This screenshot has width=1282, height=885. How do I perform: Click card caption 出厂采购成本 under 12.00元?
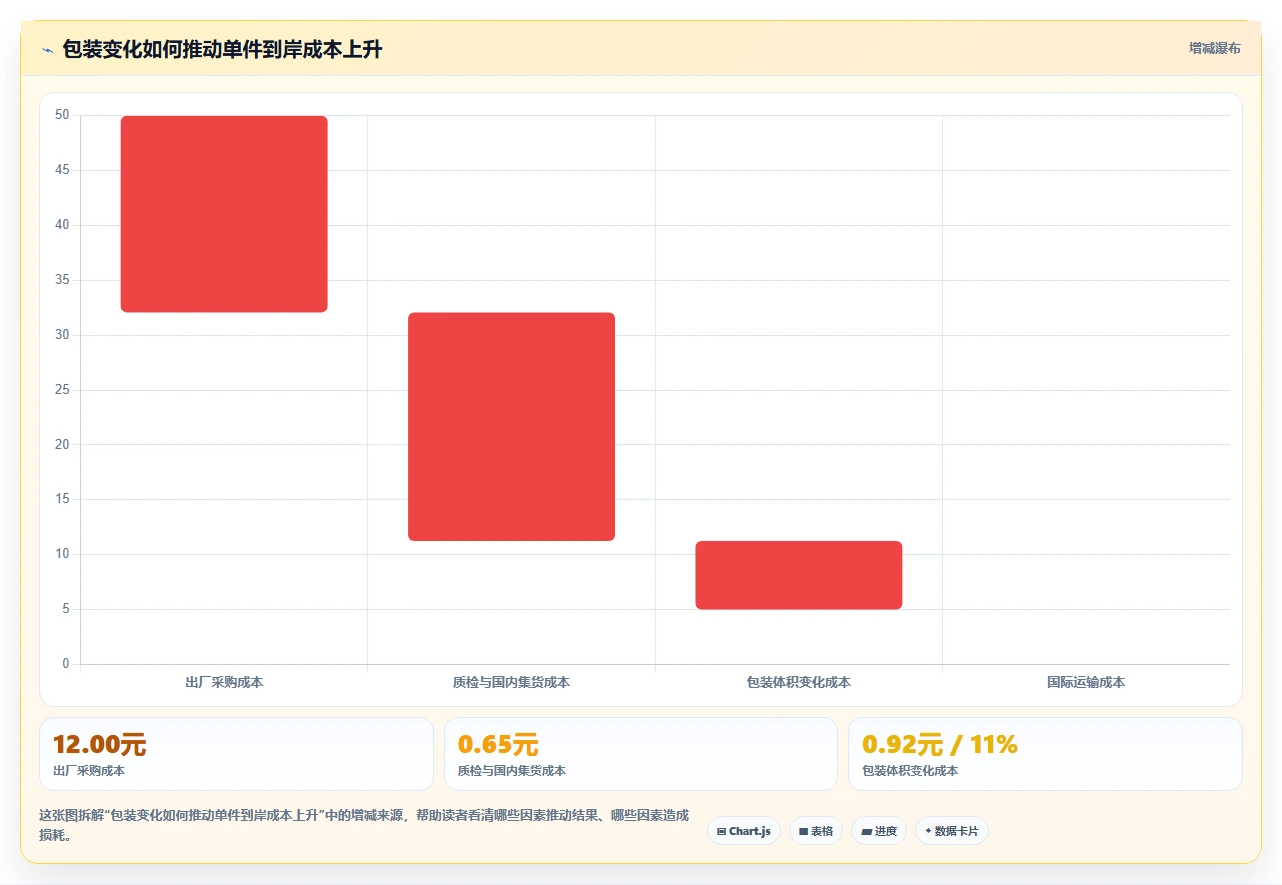(89, 771)
